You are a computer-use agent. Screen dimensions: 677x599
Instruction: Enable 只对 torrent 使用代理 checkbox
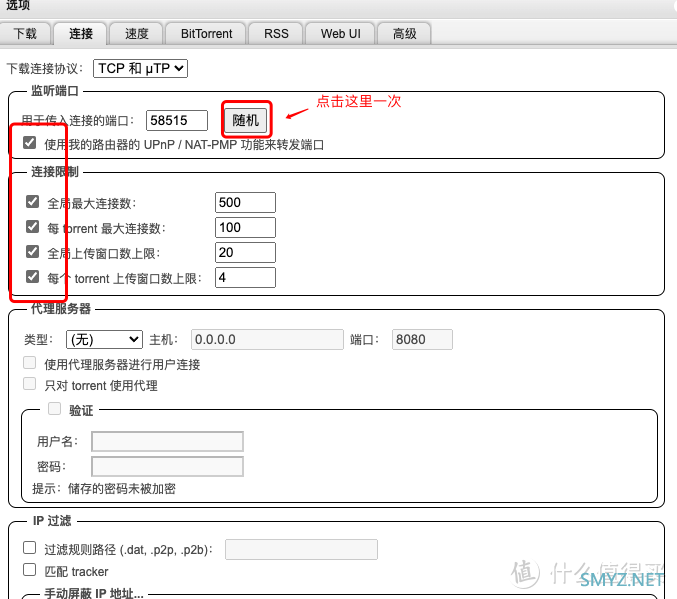[x=29, y=383]
